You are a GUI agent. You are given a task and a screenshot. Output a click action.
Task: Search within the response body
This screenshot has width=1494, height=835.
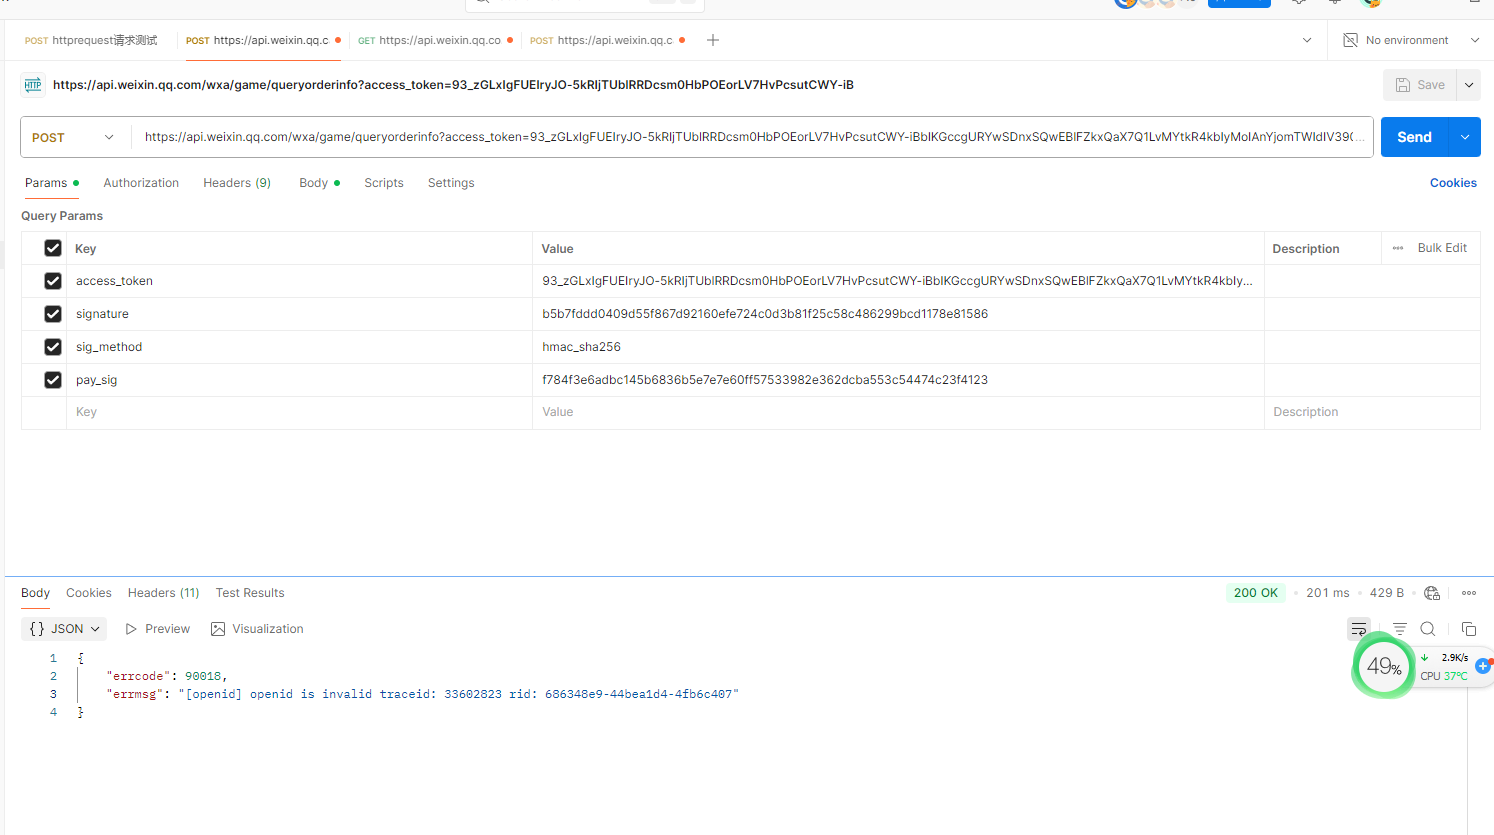(x=1428, y=629)
